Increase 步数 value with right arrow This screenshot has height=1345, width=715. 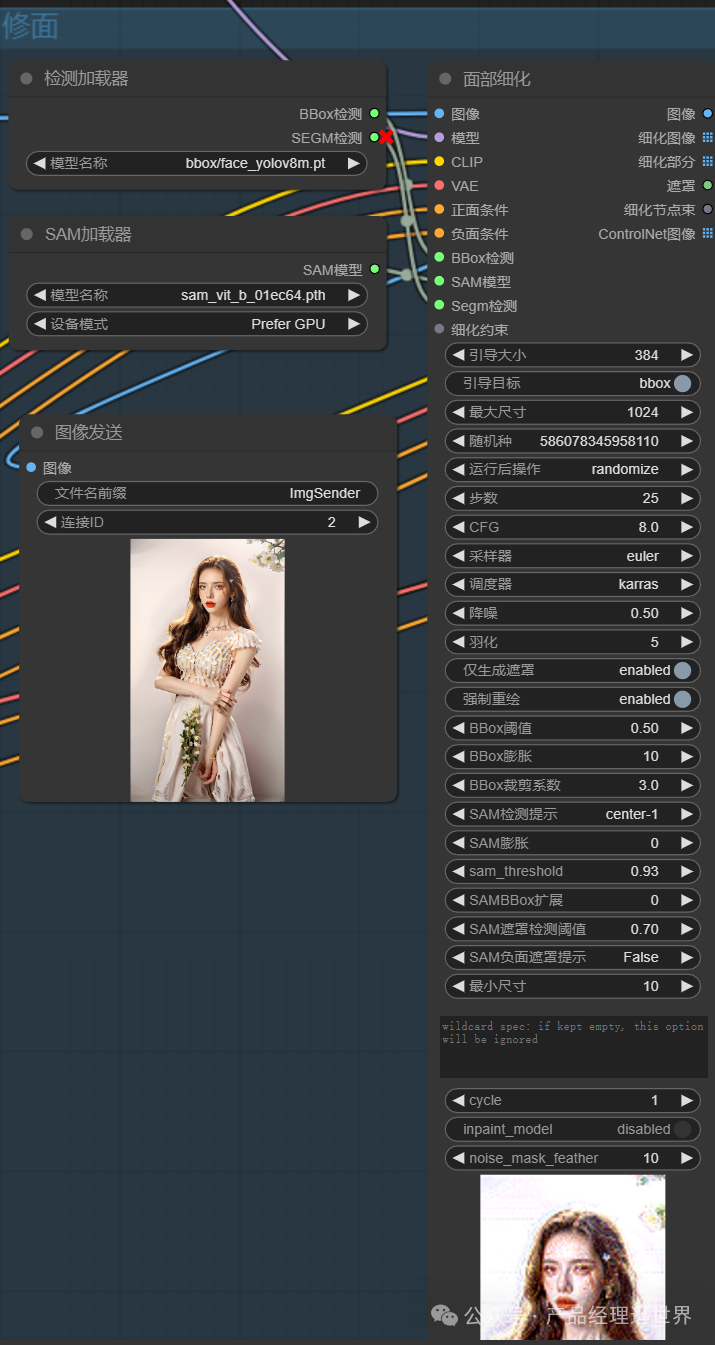tap(687, 498)
